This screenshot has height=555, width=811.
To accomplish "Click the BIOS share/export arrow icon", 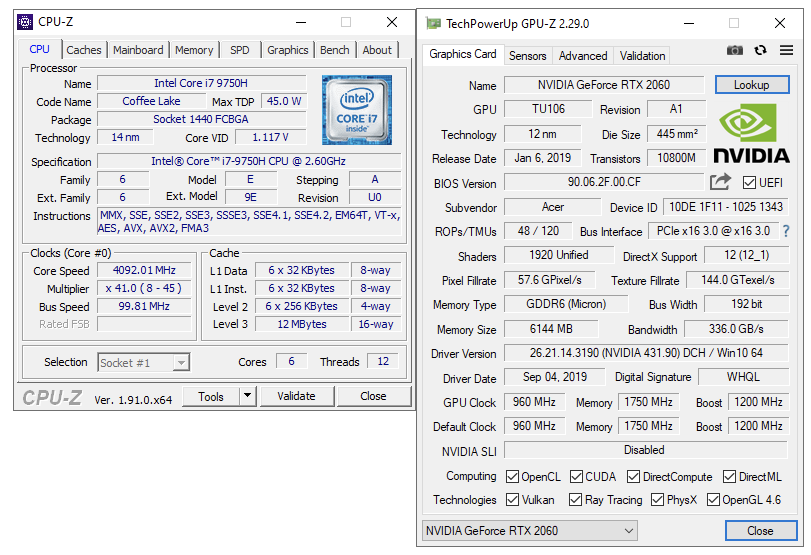I will 720,182.
